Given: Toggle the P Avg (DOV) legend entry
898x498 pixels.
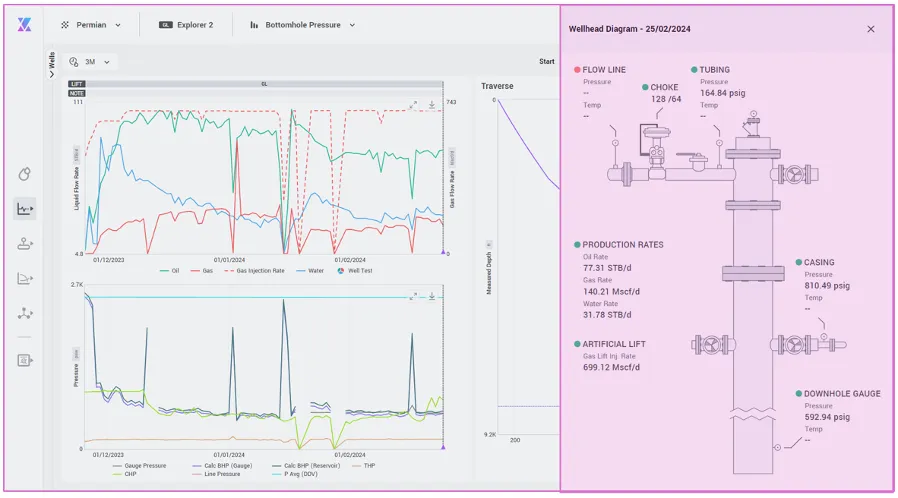Looking at the screenshot, I should (x=295, y=474).
